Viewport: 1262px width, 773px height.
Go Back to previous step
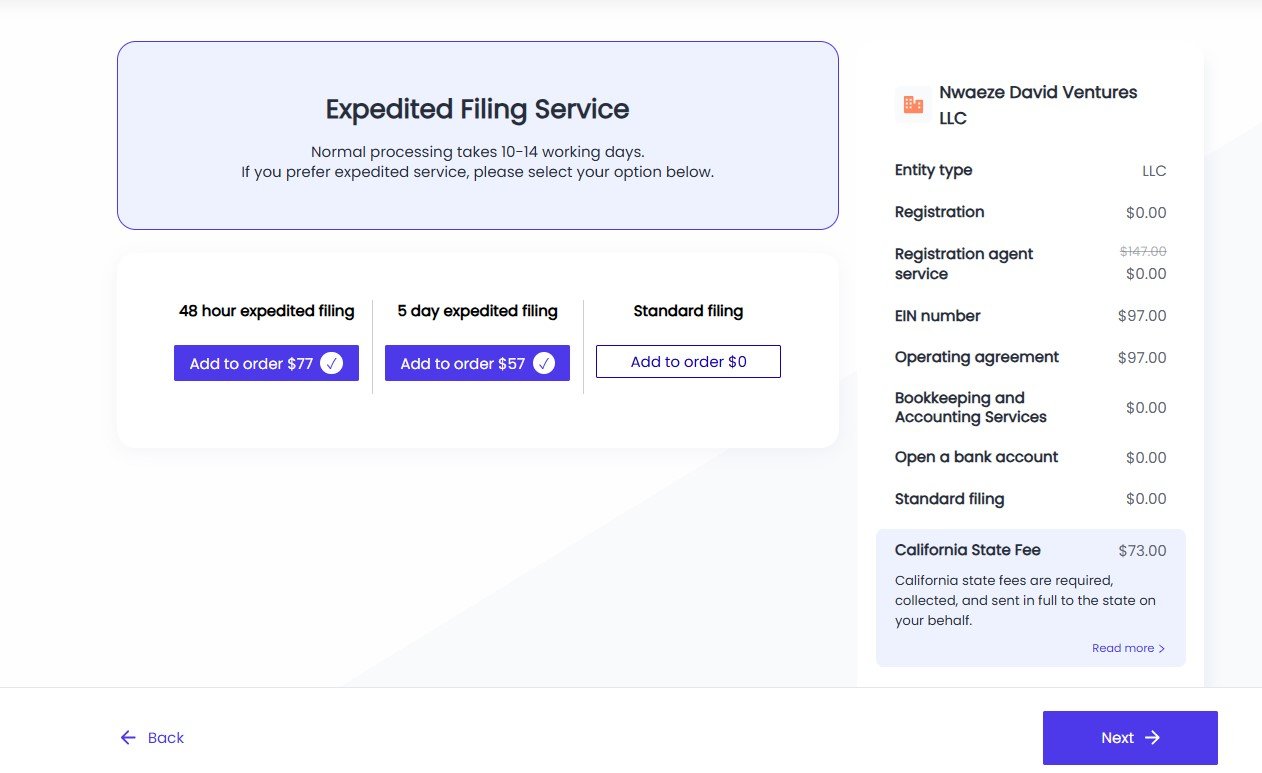(152, 738)
